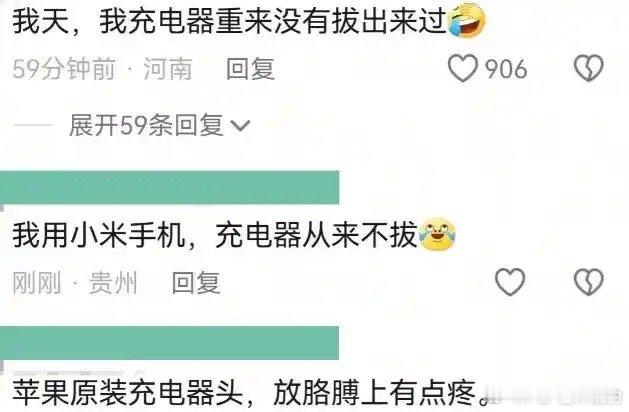Click the rolling laughing emoji in first comment
This screenshot has width=629, height=412.
466,20
